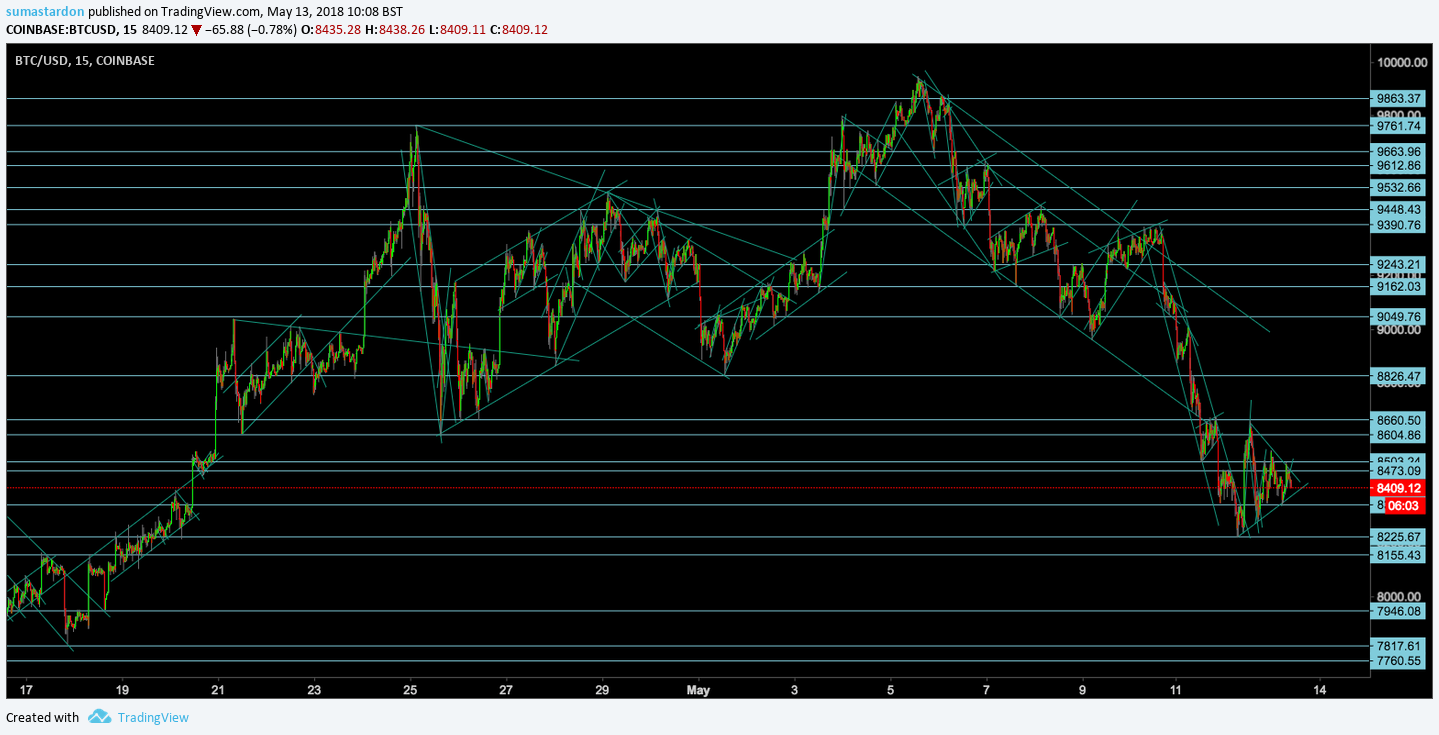
Task: Click the BTC/USD, 15, COINBASE chart title
Action: [x=85, y=61]
